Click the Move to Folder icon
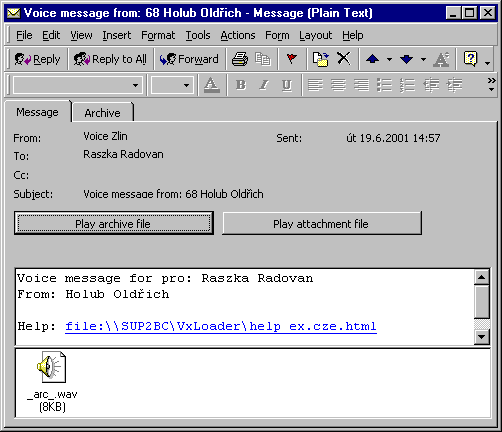 pos(320,59)
